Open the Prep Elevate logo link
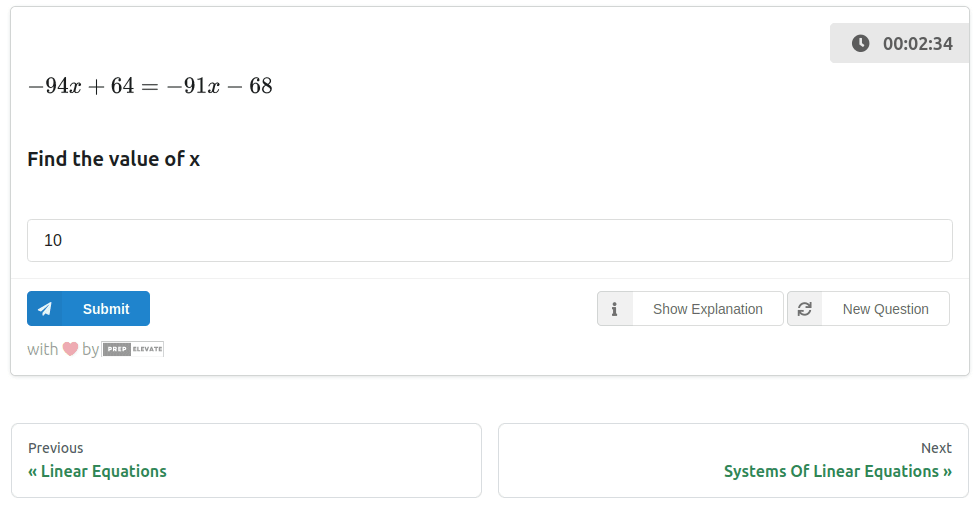This screenshot has width=980, height=510. click(x=133, y=349)
